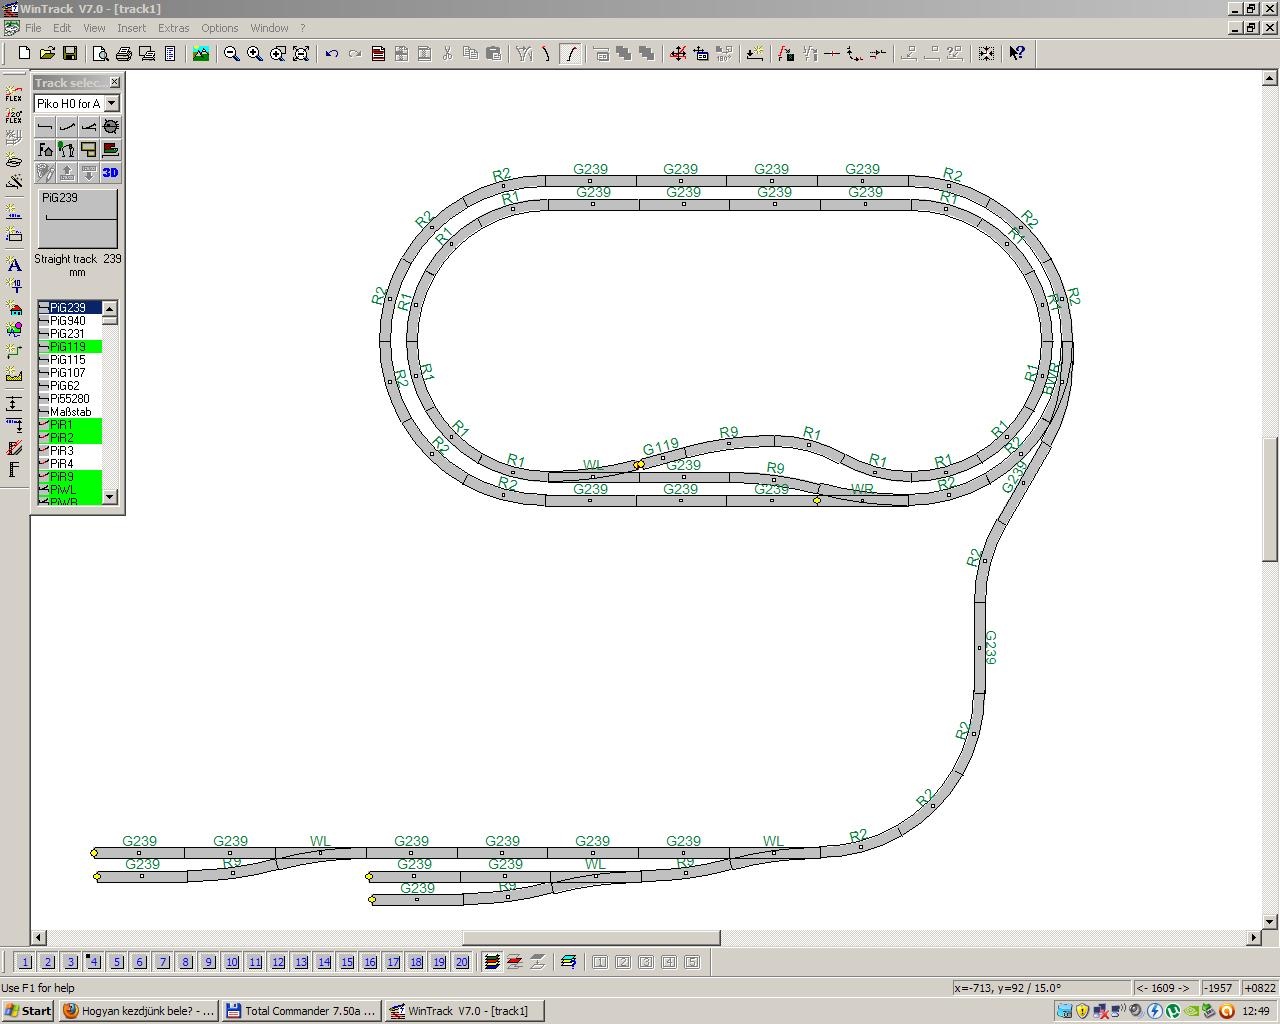This screenshot has width=1280, height=1024.
Task: Open the Extras menu
Action: click(x=173, y=28)
